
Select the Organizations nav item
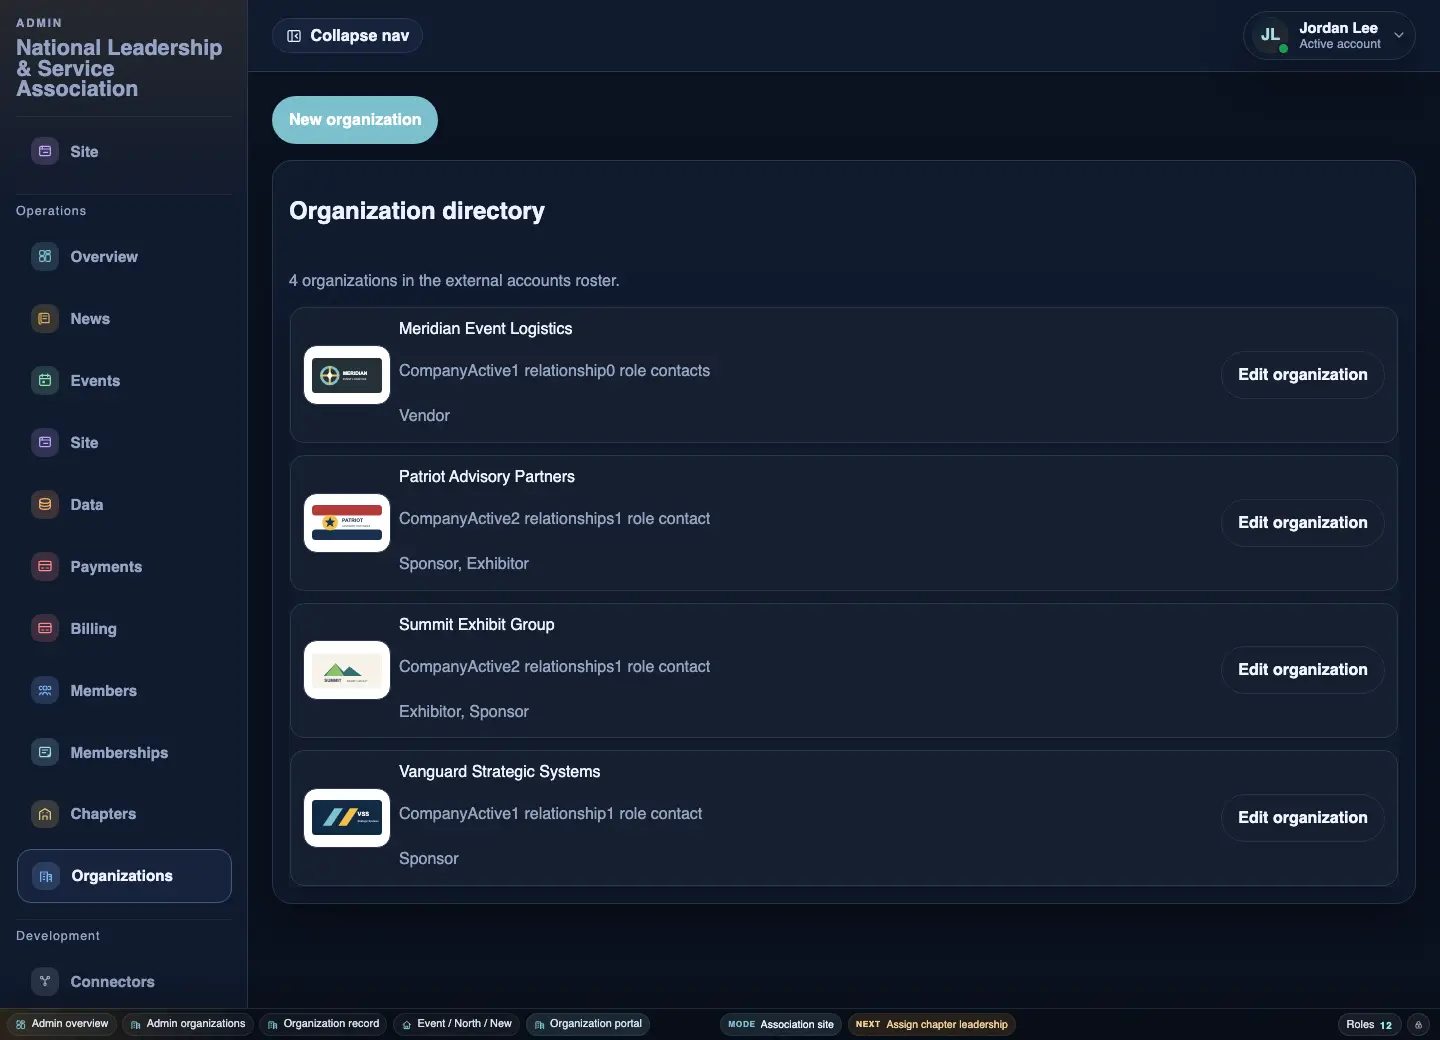(124, 876)
